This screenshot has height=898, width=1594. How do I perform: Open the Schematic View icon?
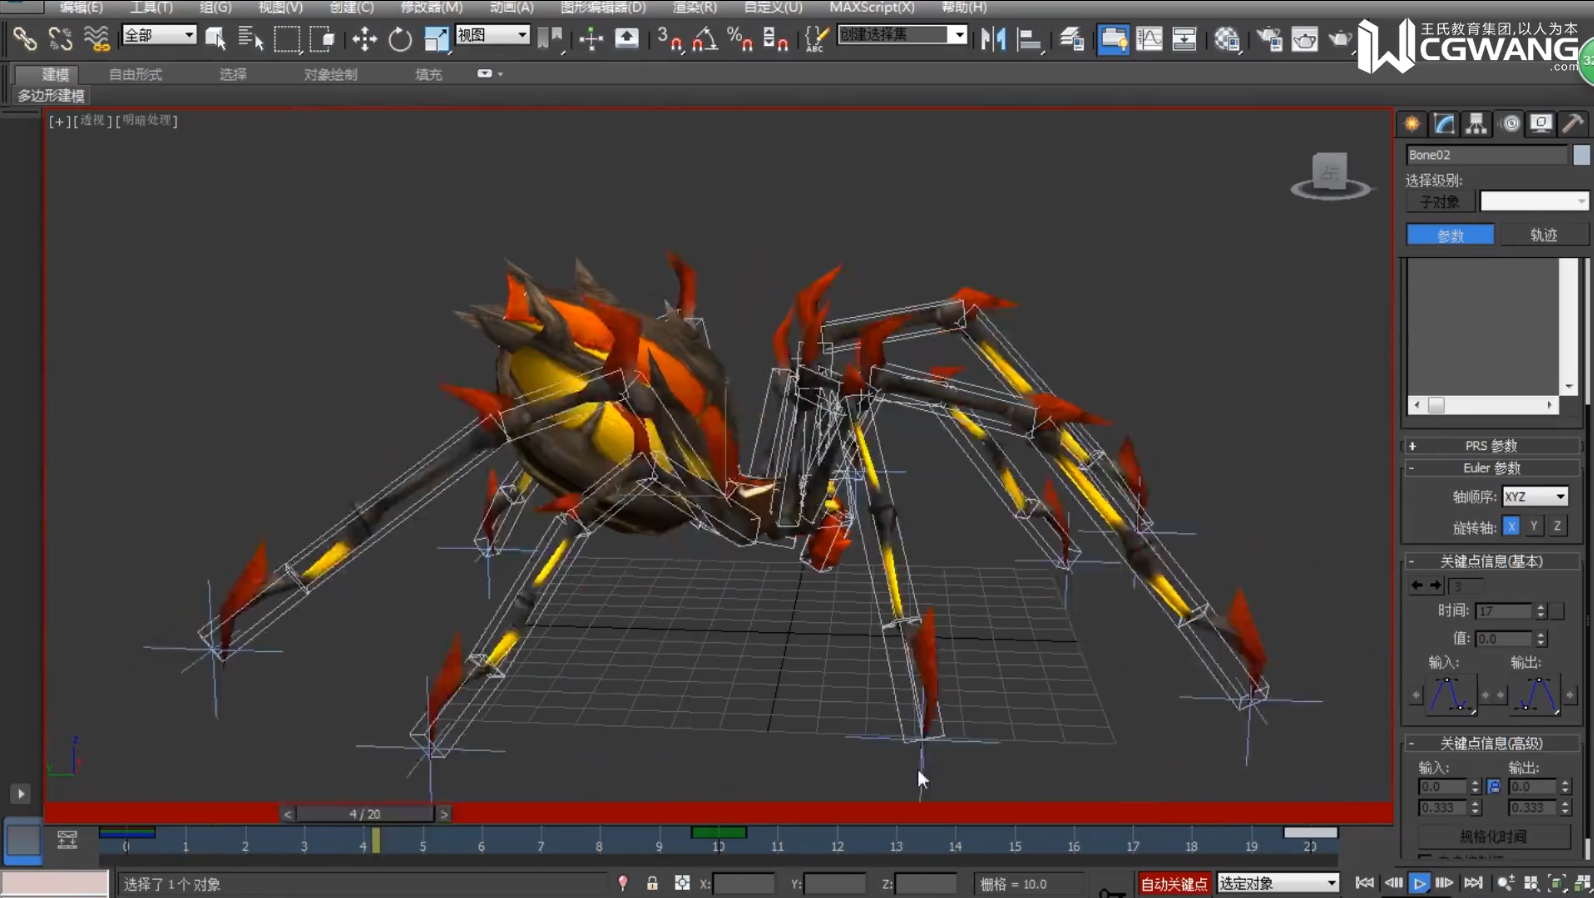(x=1184, y=39)
